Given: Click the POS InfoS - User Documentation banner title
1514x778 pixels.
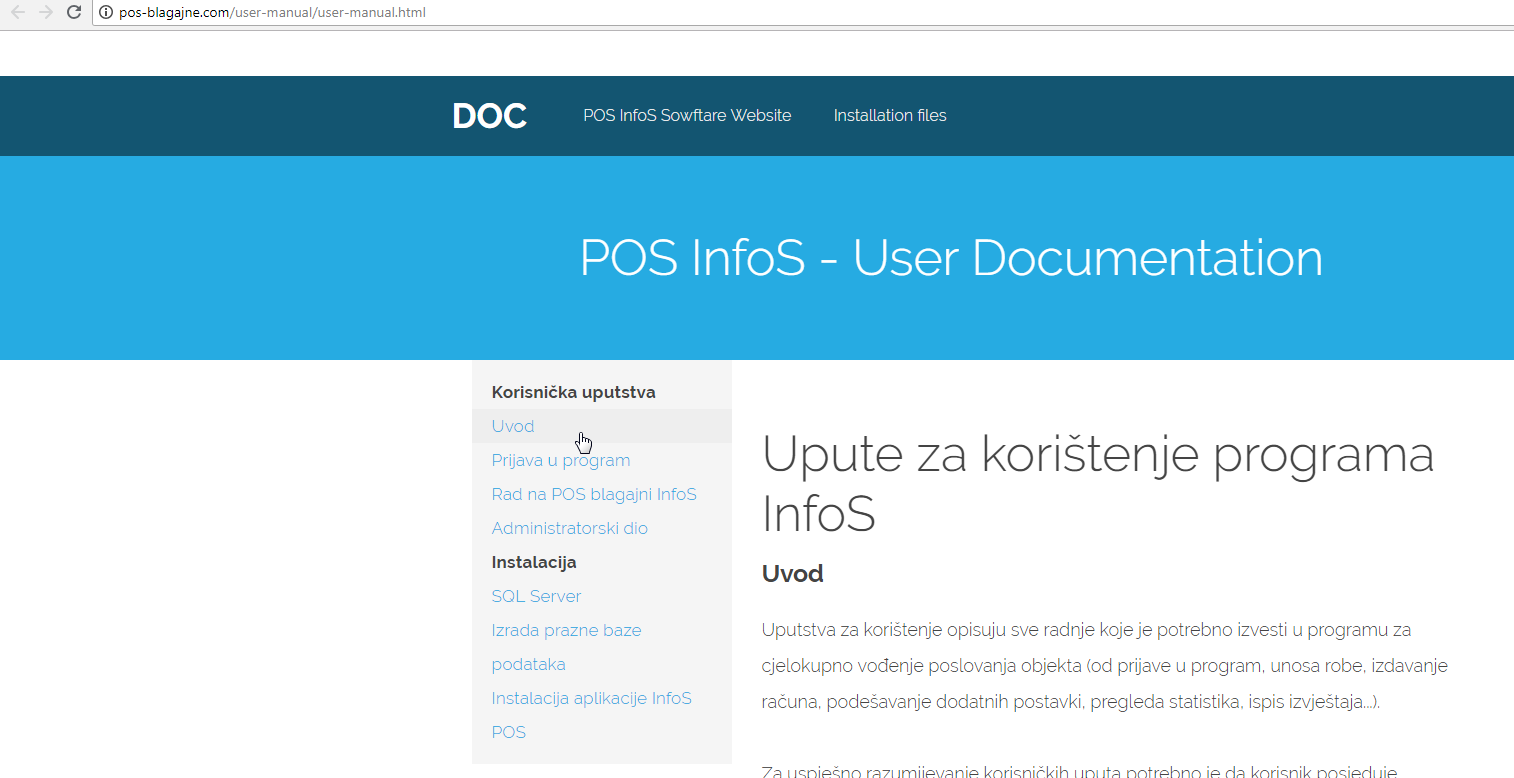Looking at the screenshot, I should [951, 258].
